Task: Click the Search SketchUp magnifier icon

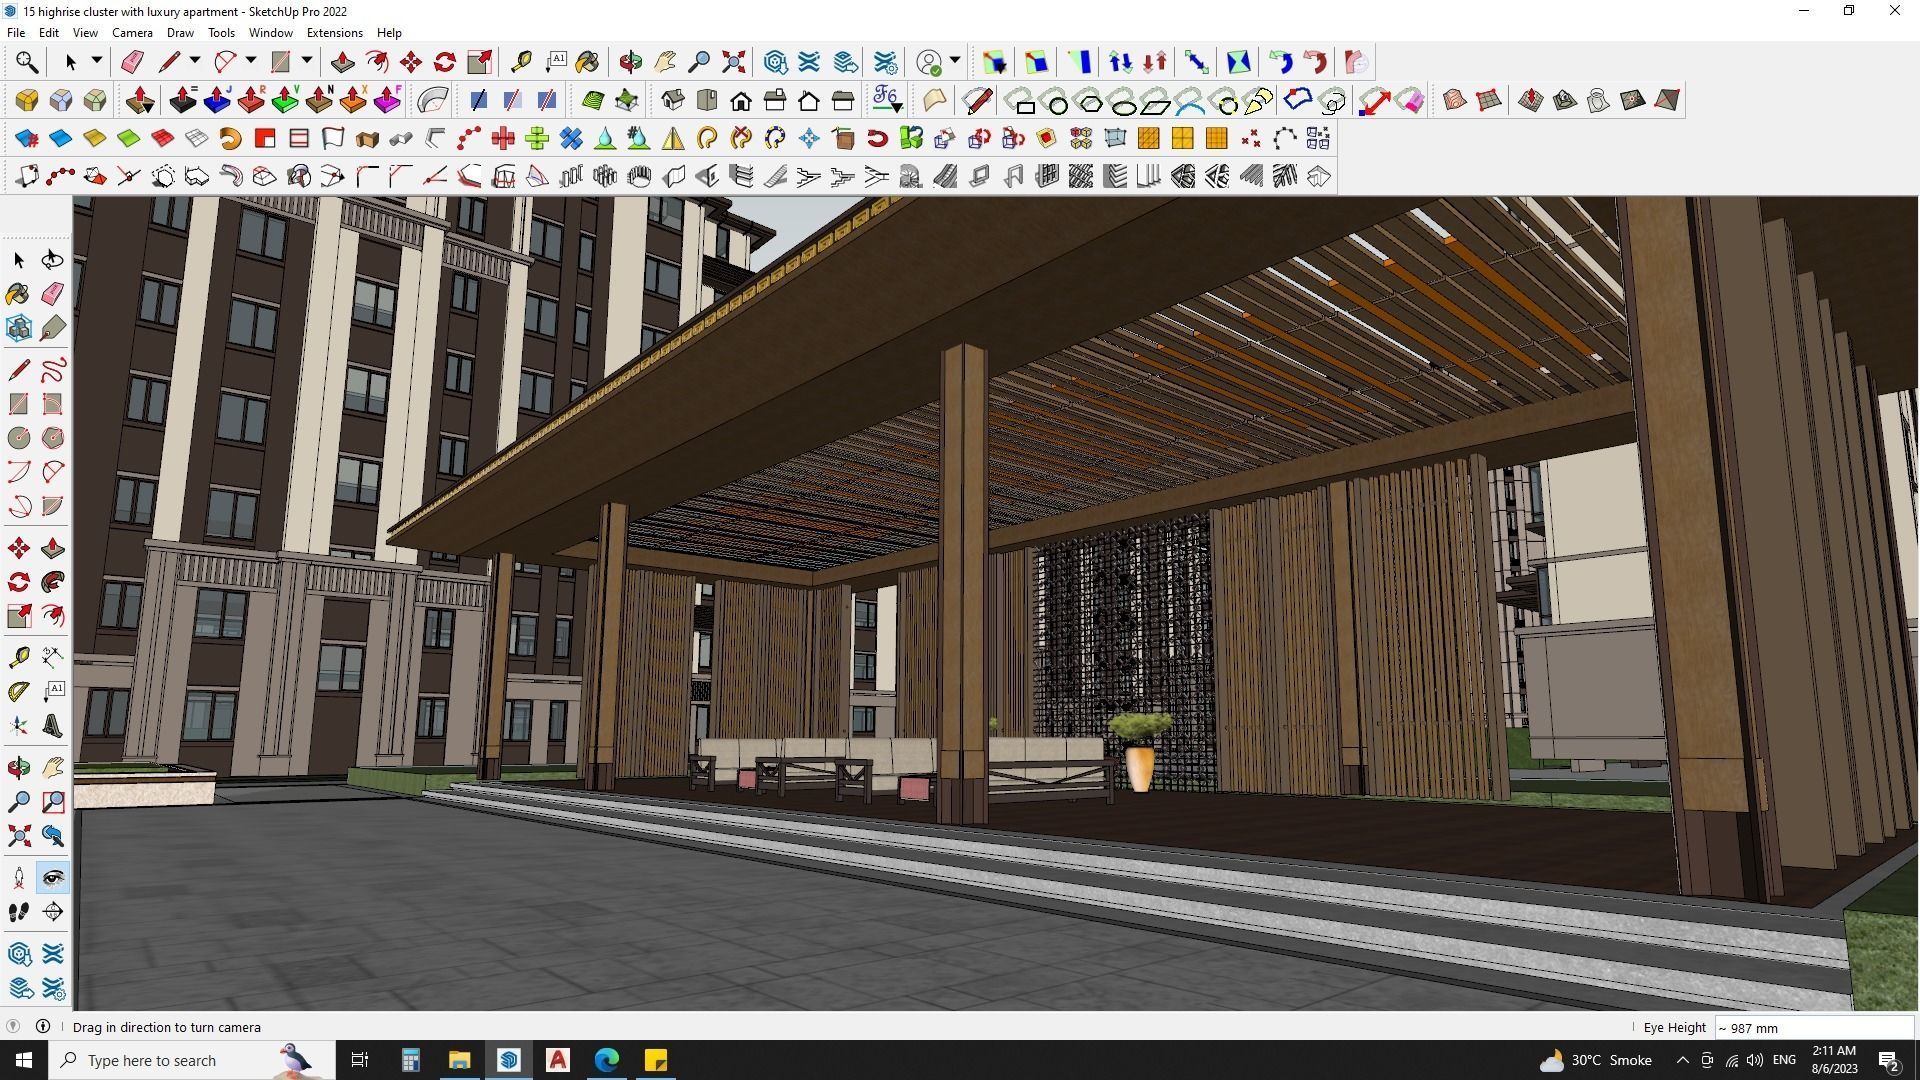Action: [27, 62]
